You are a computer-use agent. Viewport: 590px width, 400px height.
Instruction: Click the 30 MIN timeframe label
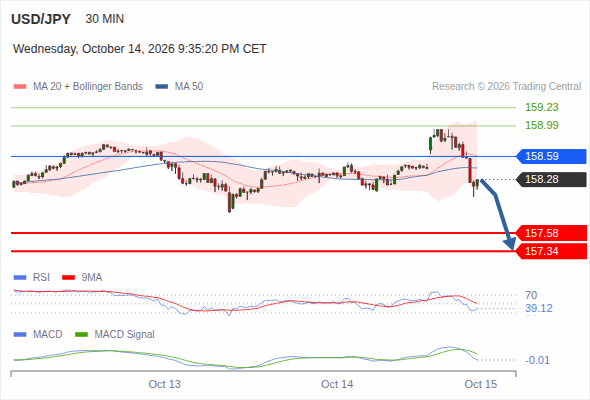[x=105, y=19]
